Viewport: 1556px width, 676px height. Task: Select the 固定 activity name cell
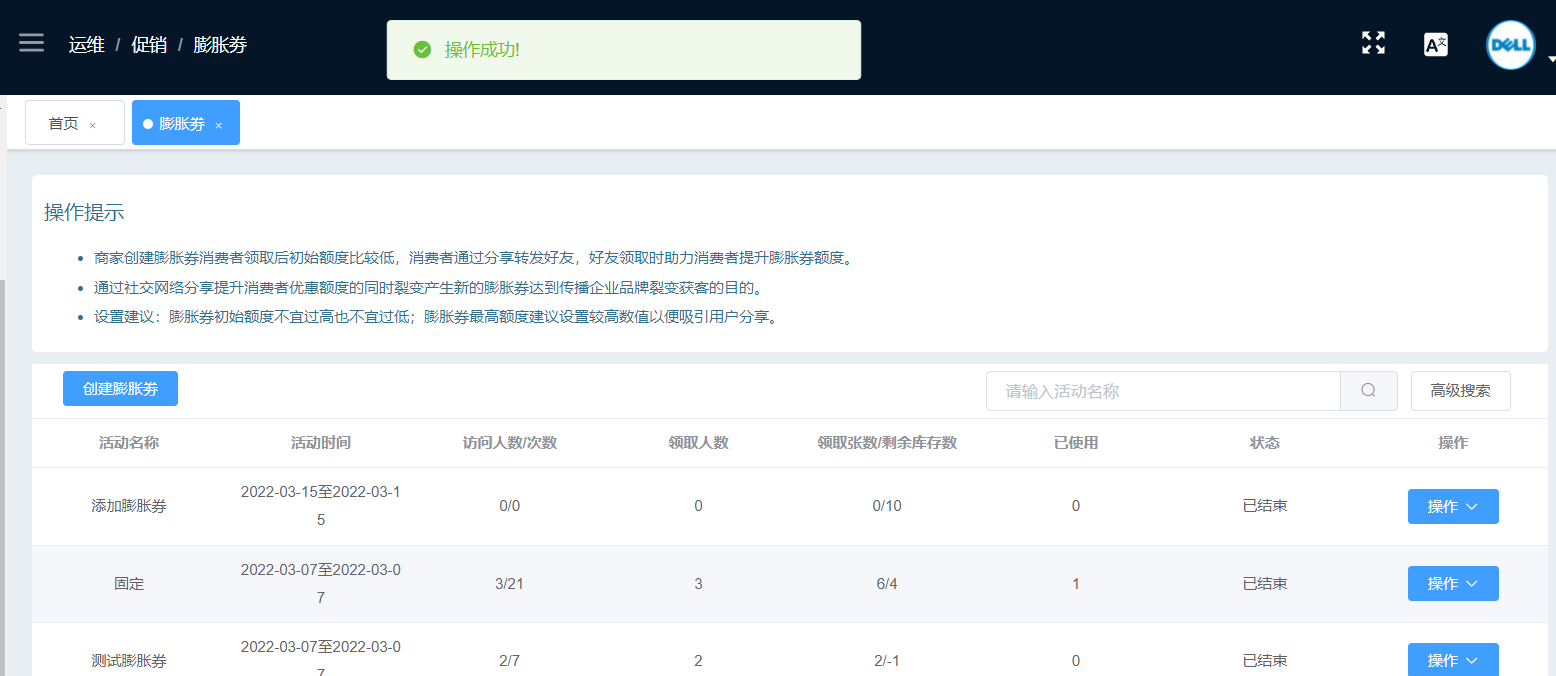[x=129, y=583]
